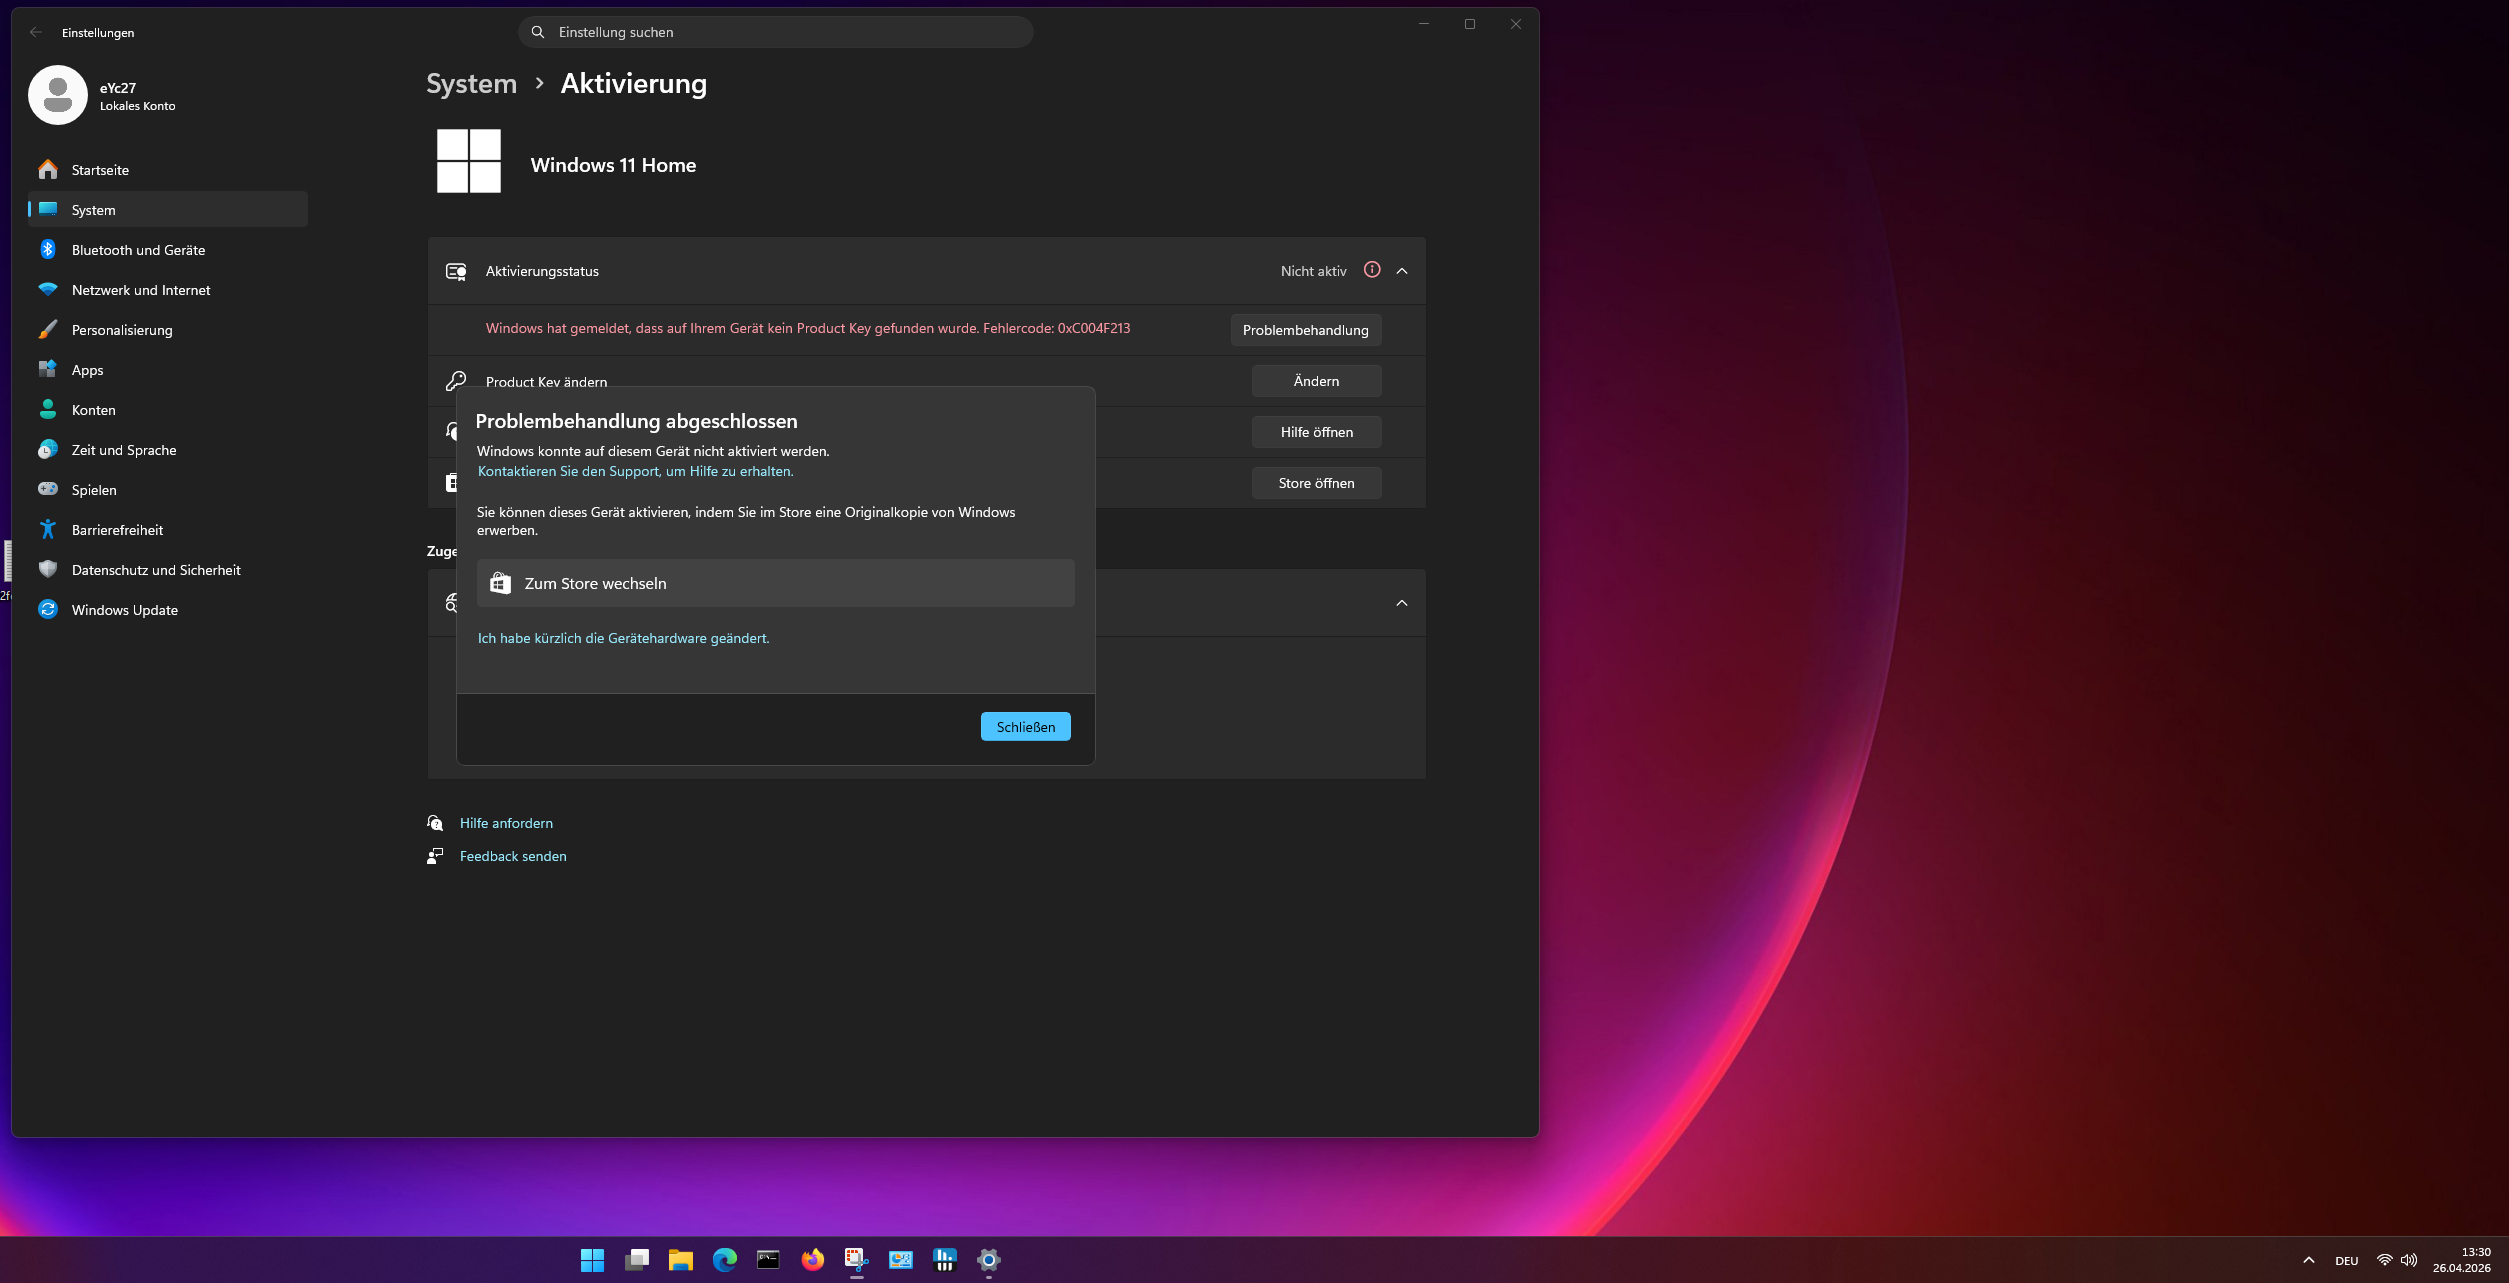This screenshot has width=2509, height=1283.
Task: Go to Apps in the sidebar
Action: (168, 370)
